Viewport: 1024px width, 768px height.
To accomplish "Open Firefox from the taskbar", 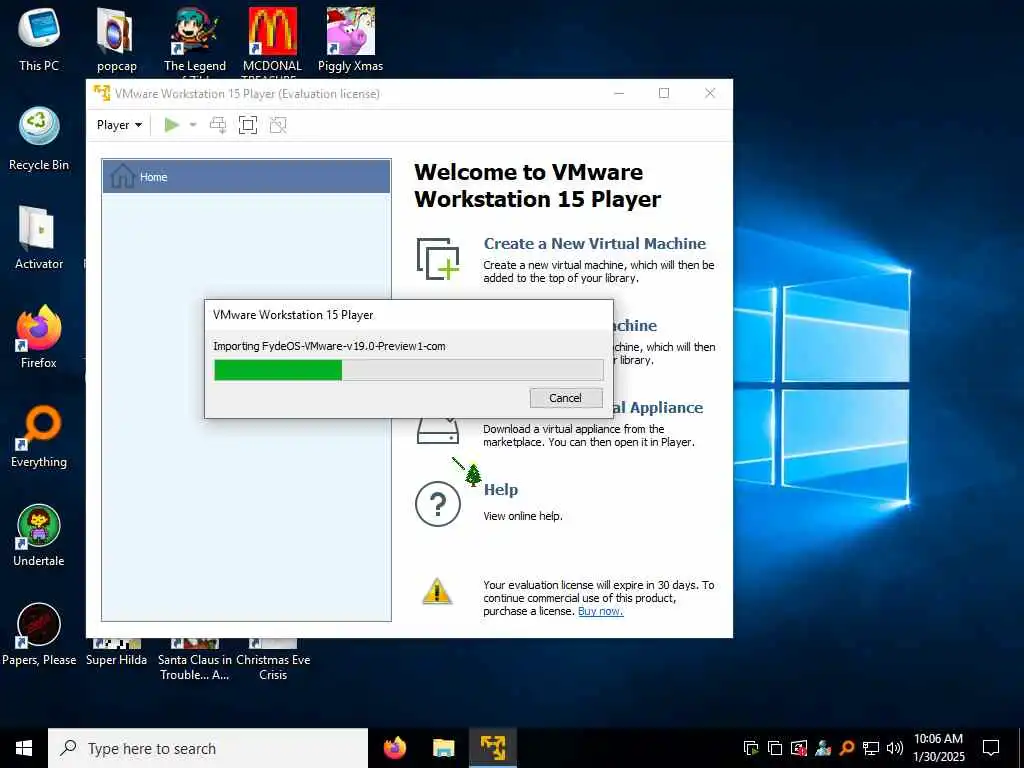I will 394,748.
